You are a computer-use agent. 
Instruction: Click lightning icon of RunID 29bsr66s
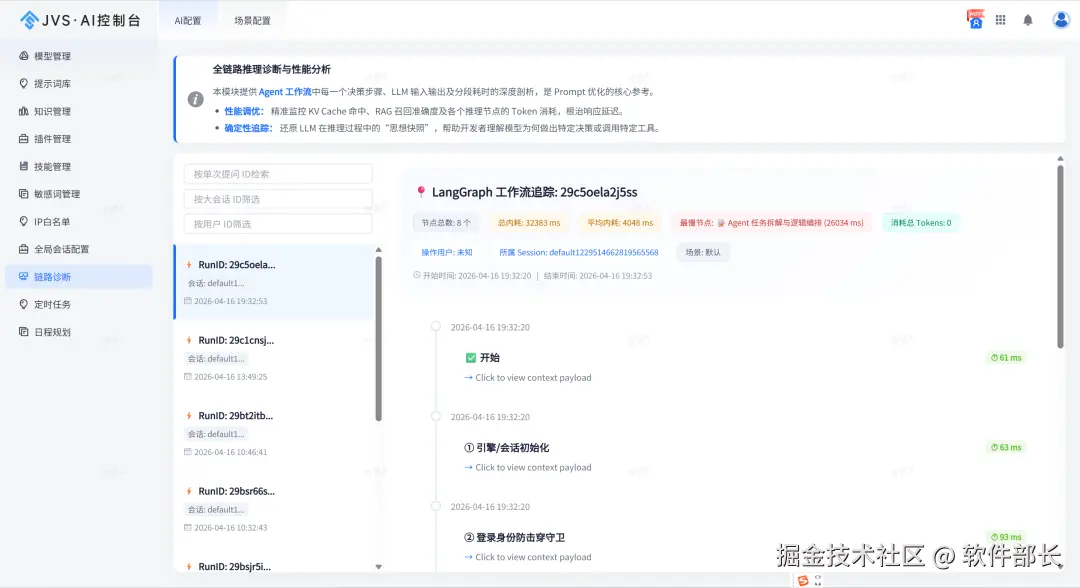pyautogui.click(x=189, y=491)
